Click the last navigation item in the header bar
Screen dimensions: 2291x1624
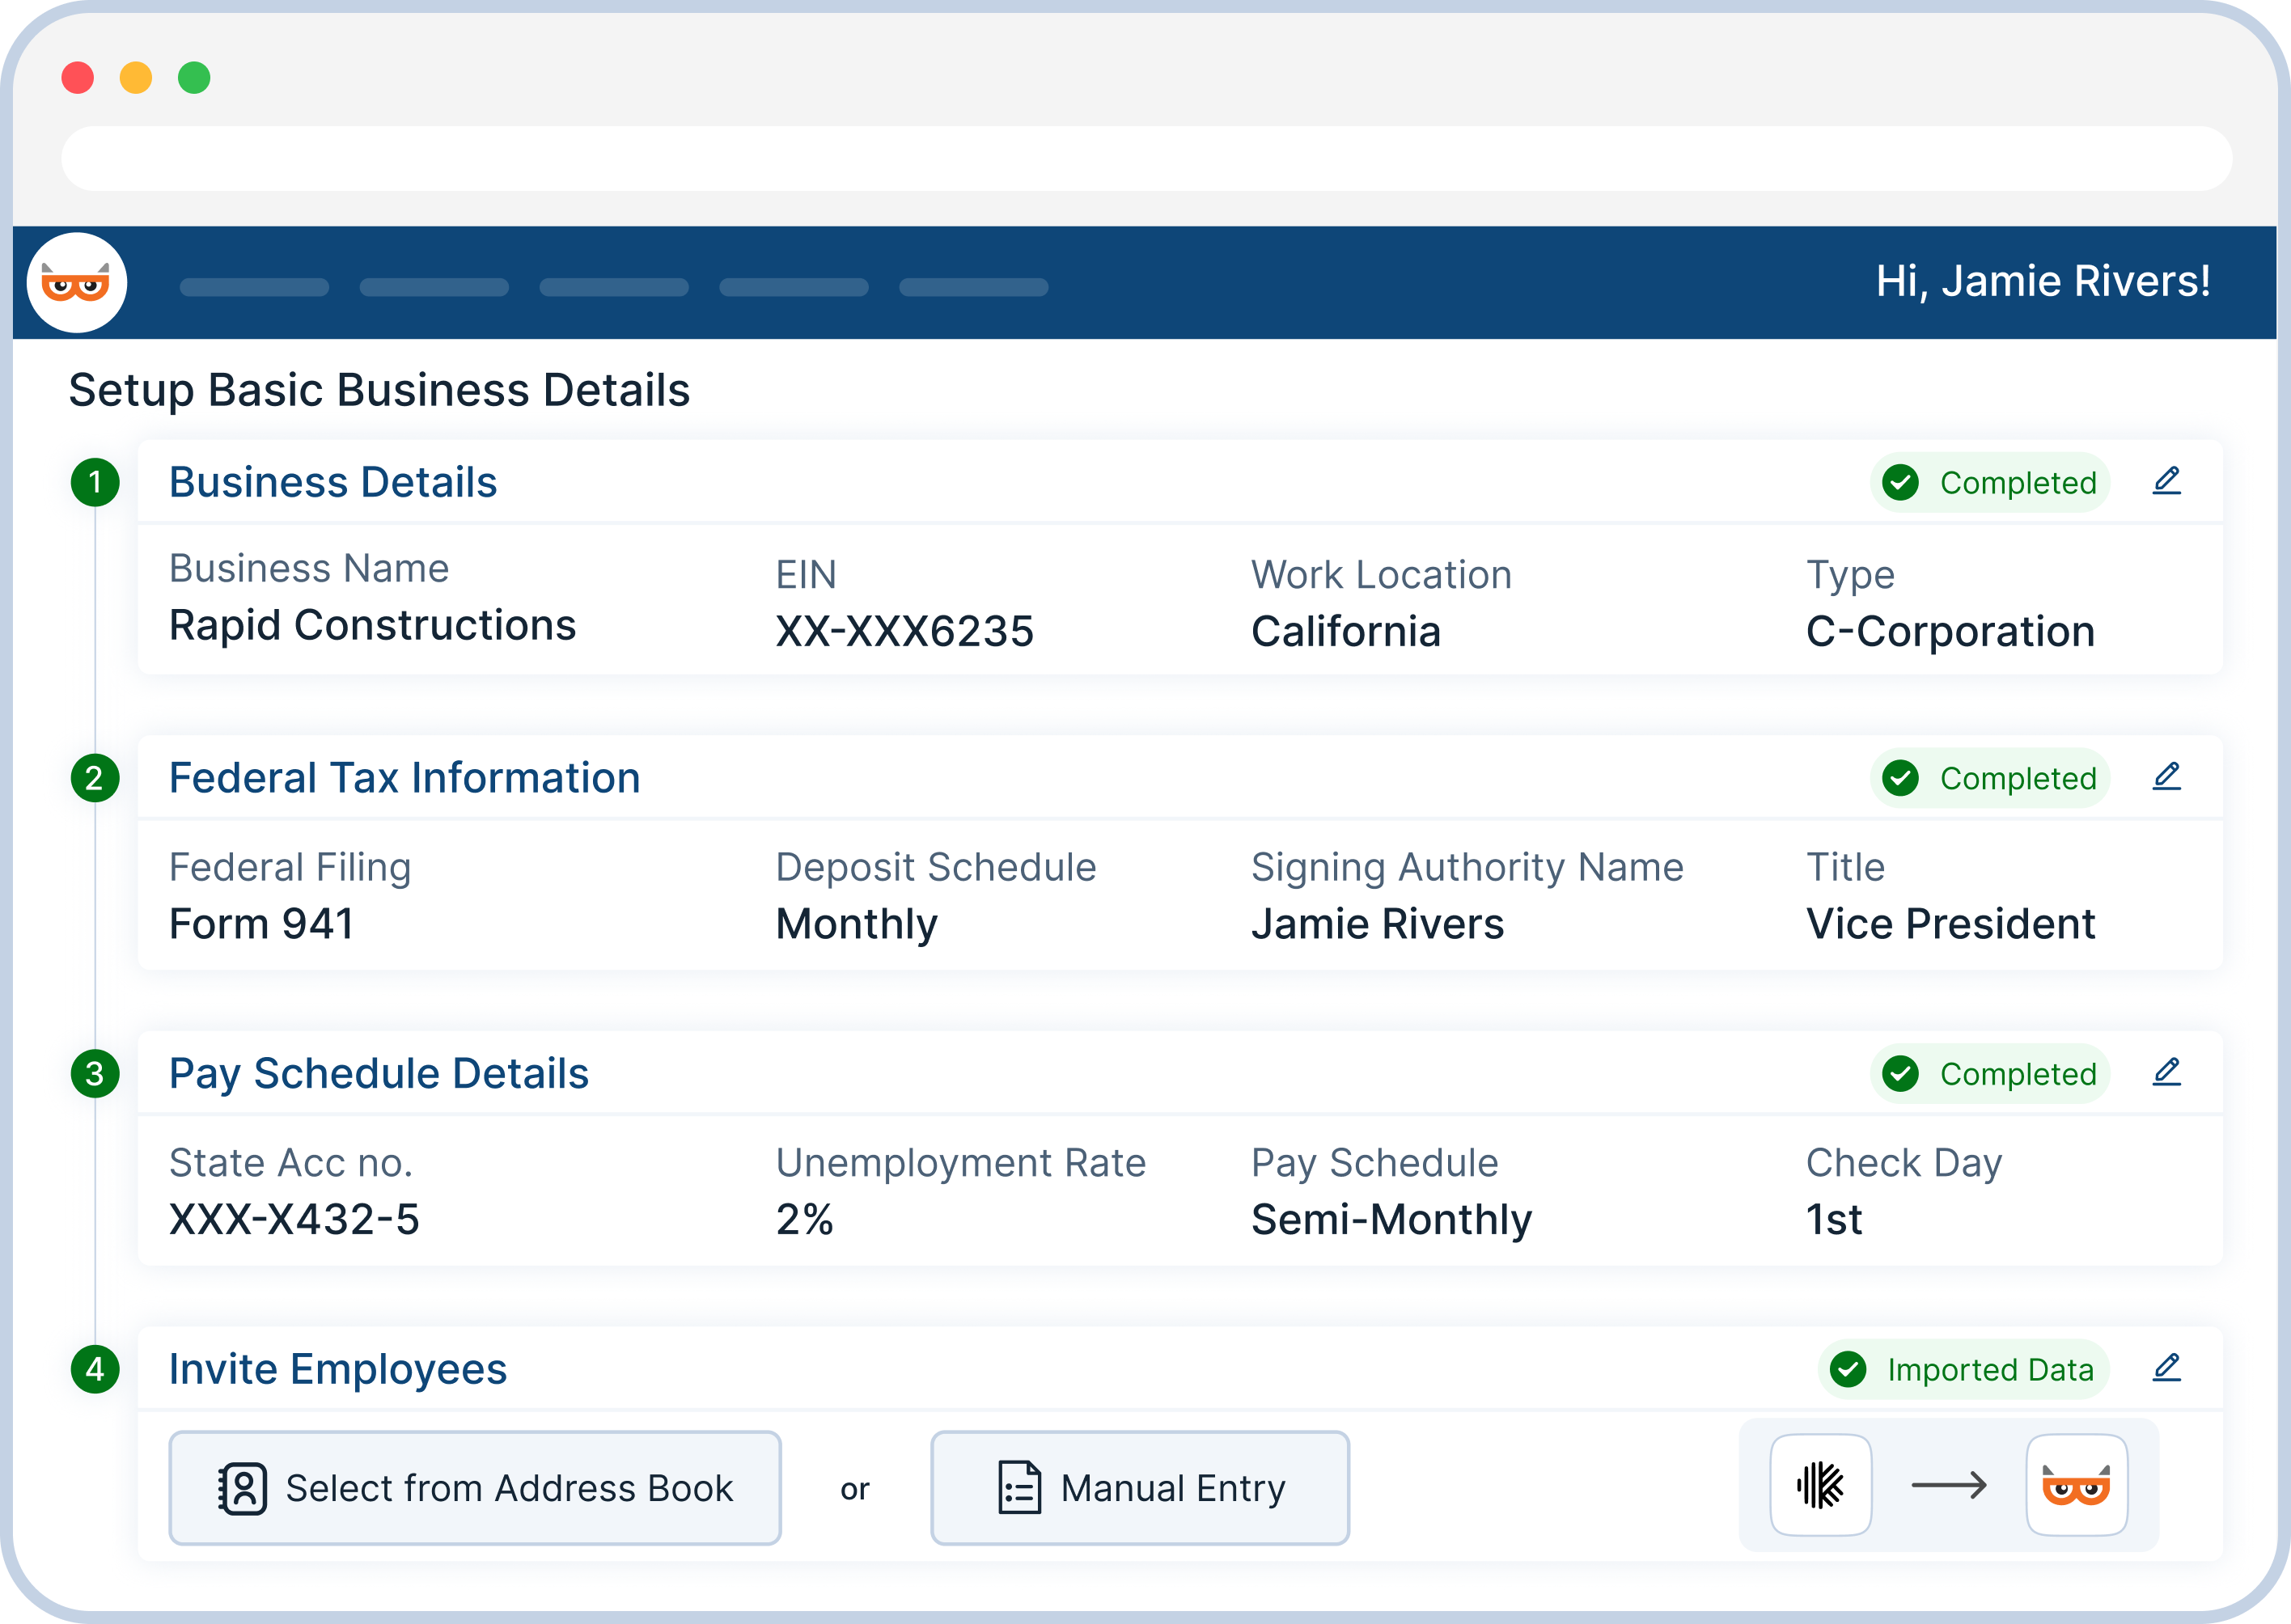pyautogui.click(x=973, y=287)
